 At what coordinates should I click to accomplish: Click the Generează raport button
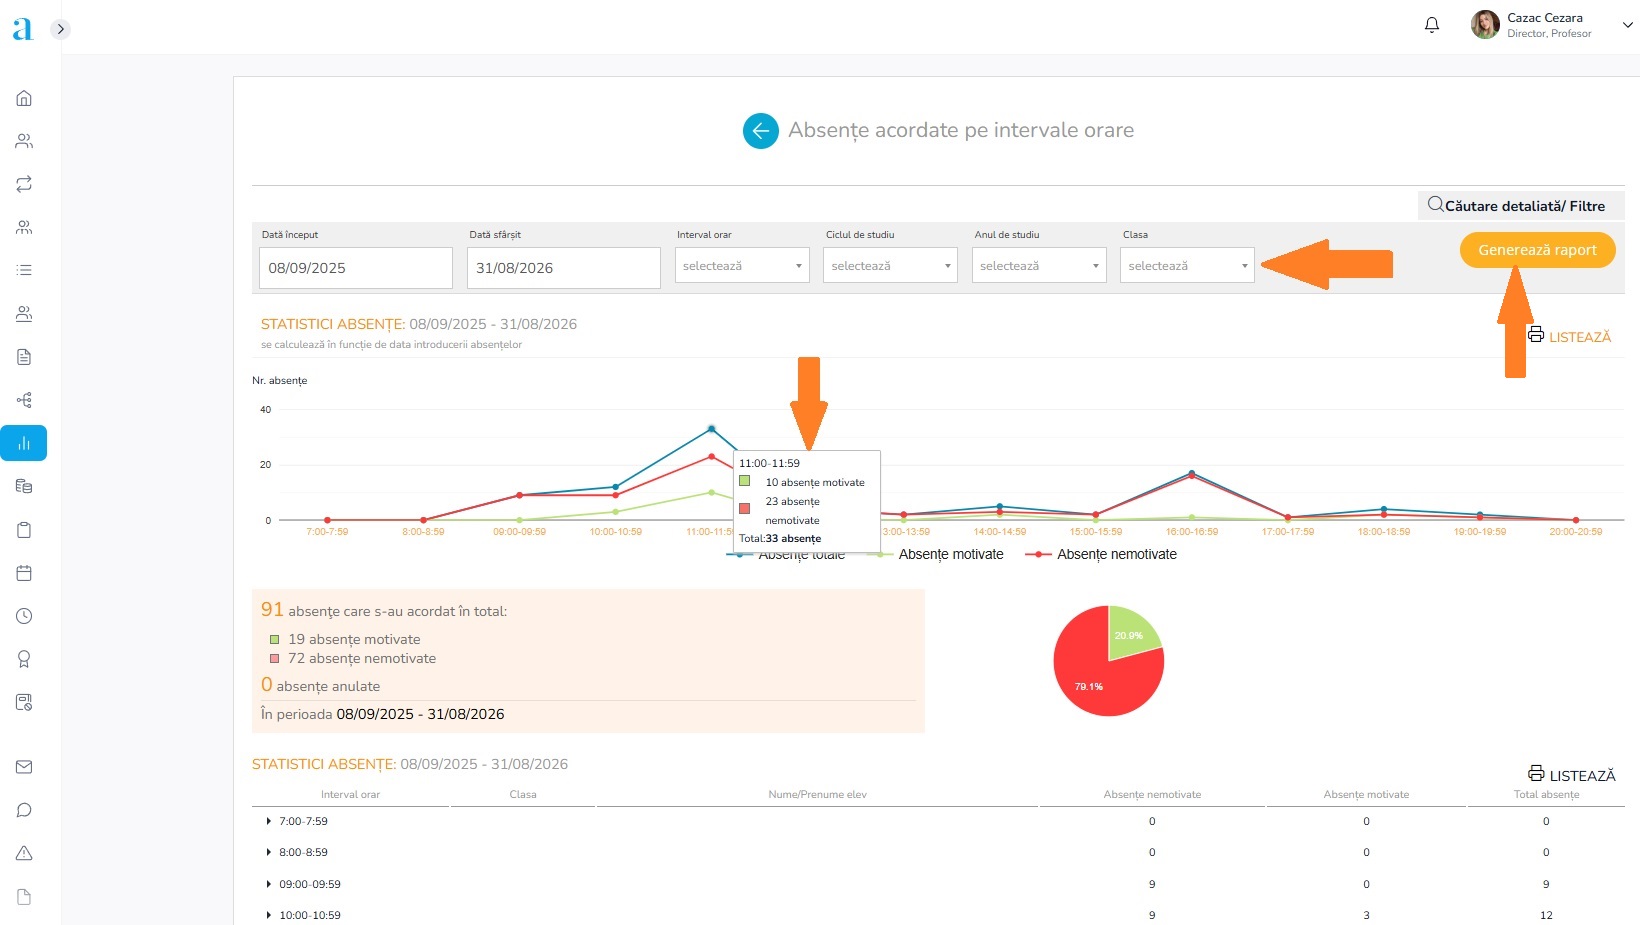1537,250
